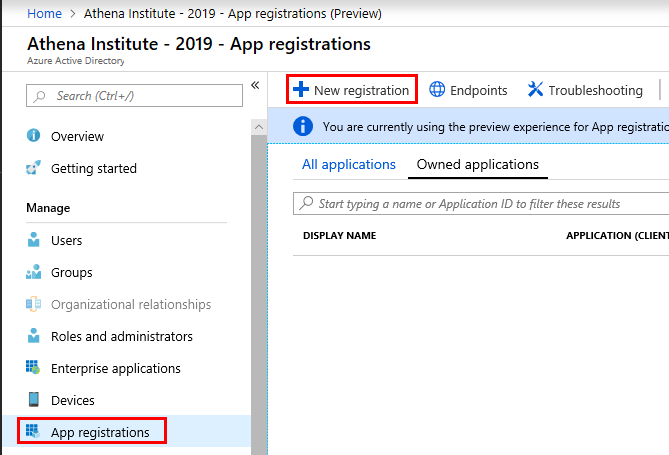Open Getting started in the sidebar
The width and height of the screenshot is (669, 455).
coord(94,168)
